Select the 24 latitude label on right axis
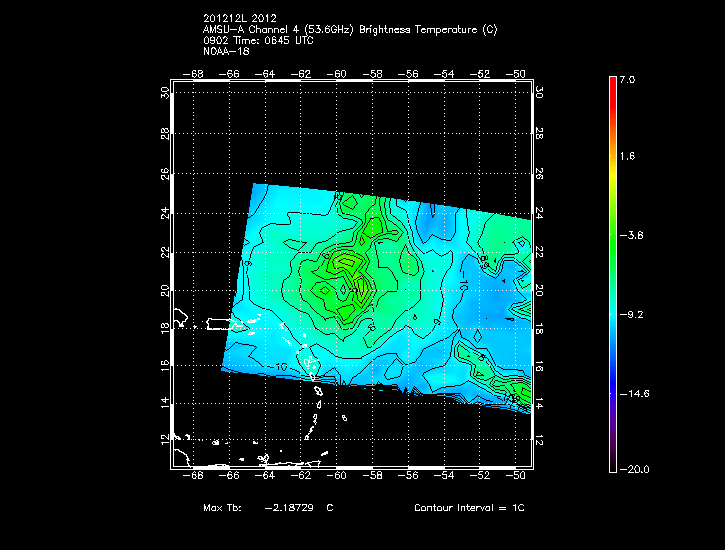 click(x=539, y=213)
